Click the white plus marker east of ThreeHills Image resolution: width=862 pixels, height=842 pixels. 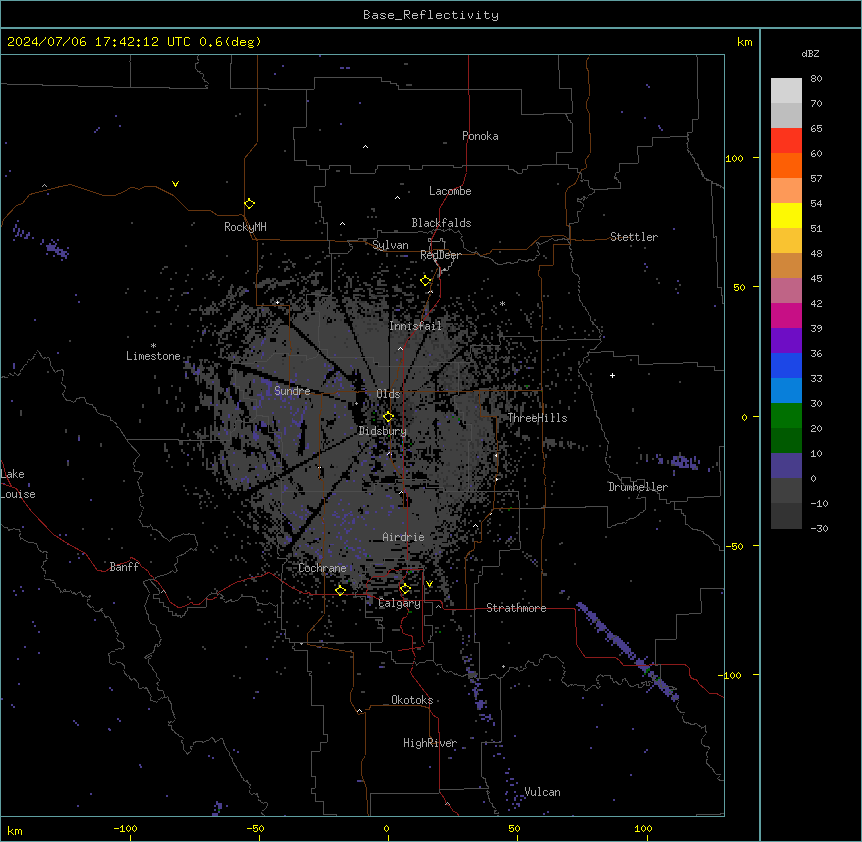click(x=612, y=375)
